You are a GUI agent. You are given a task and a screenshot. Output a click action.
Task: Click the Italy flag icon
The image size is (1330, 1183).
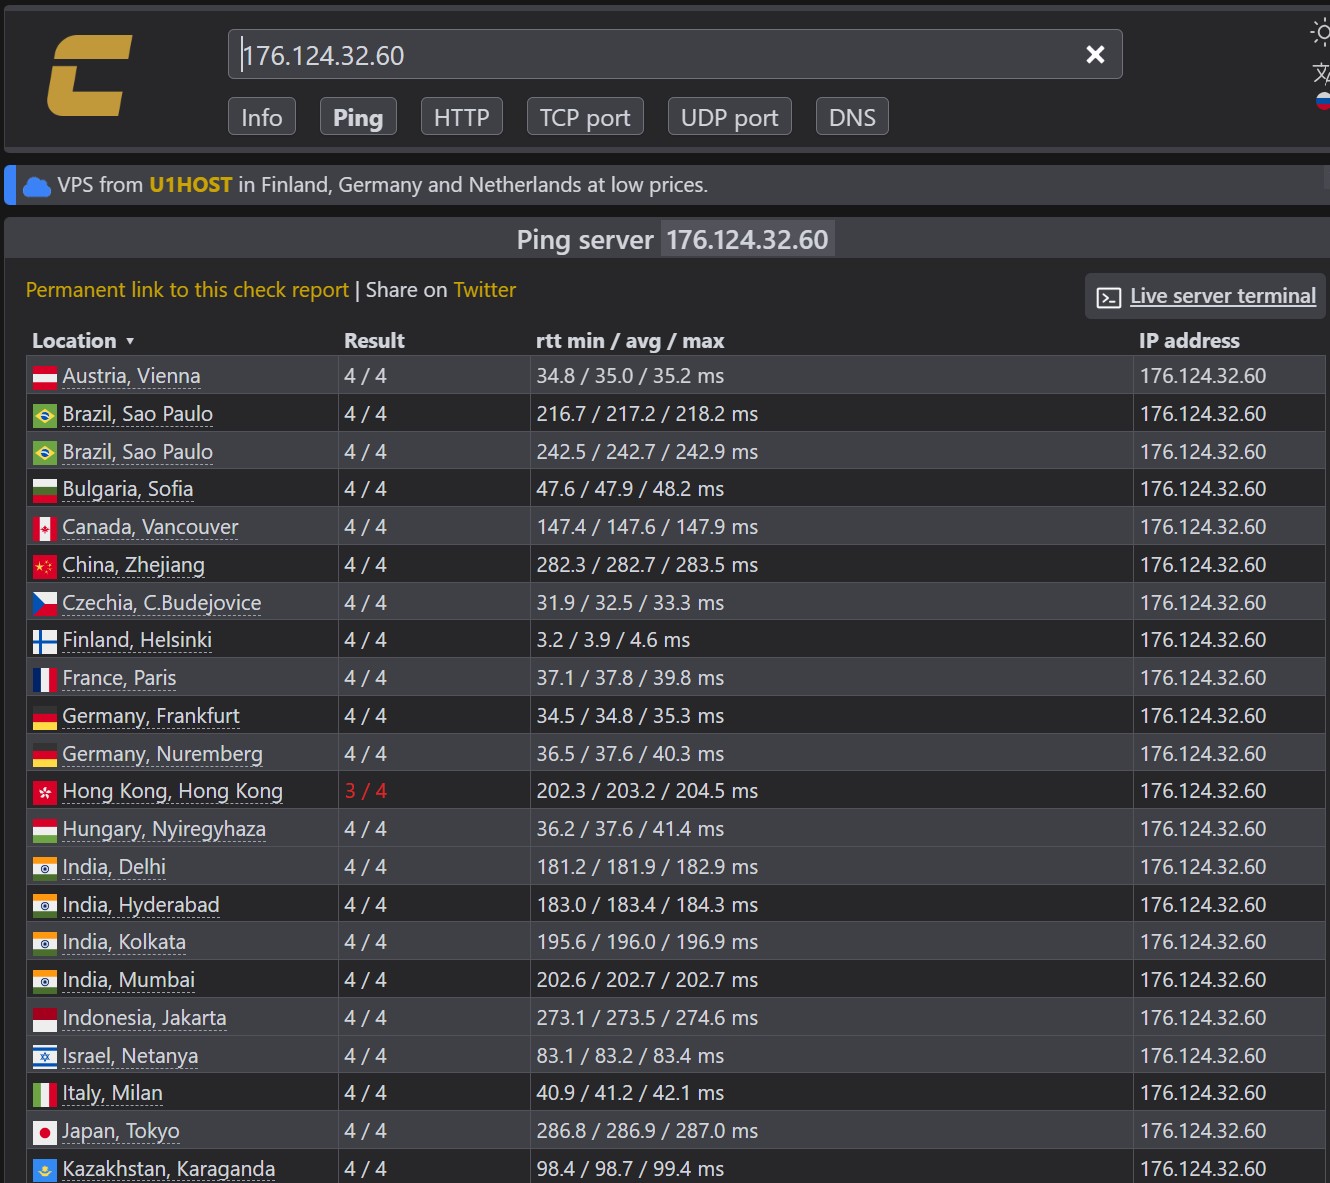[x=45, y=1094]
